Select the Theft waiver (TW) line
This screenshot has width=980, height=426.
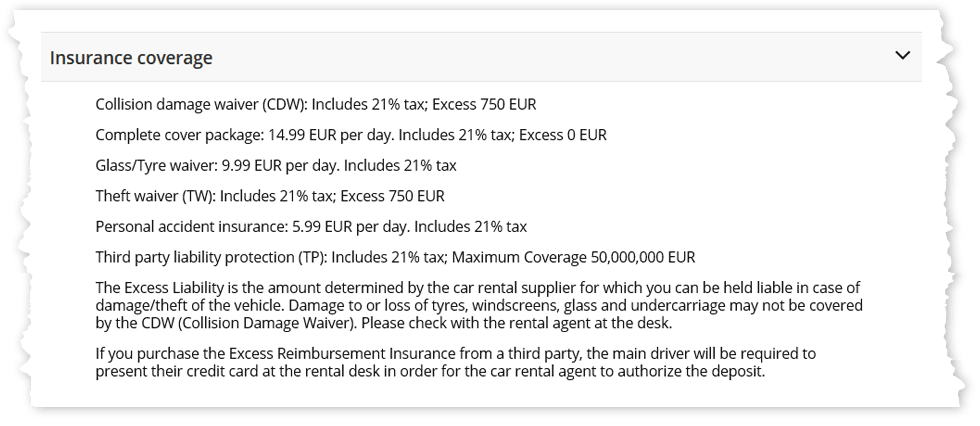pos(270,196)
